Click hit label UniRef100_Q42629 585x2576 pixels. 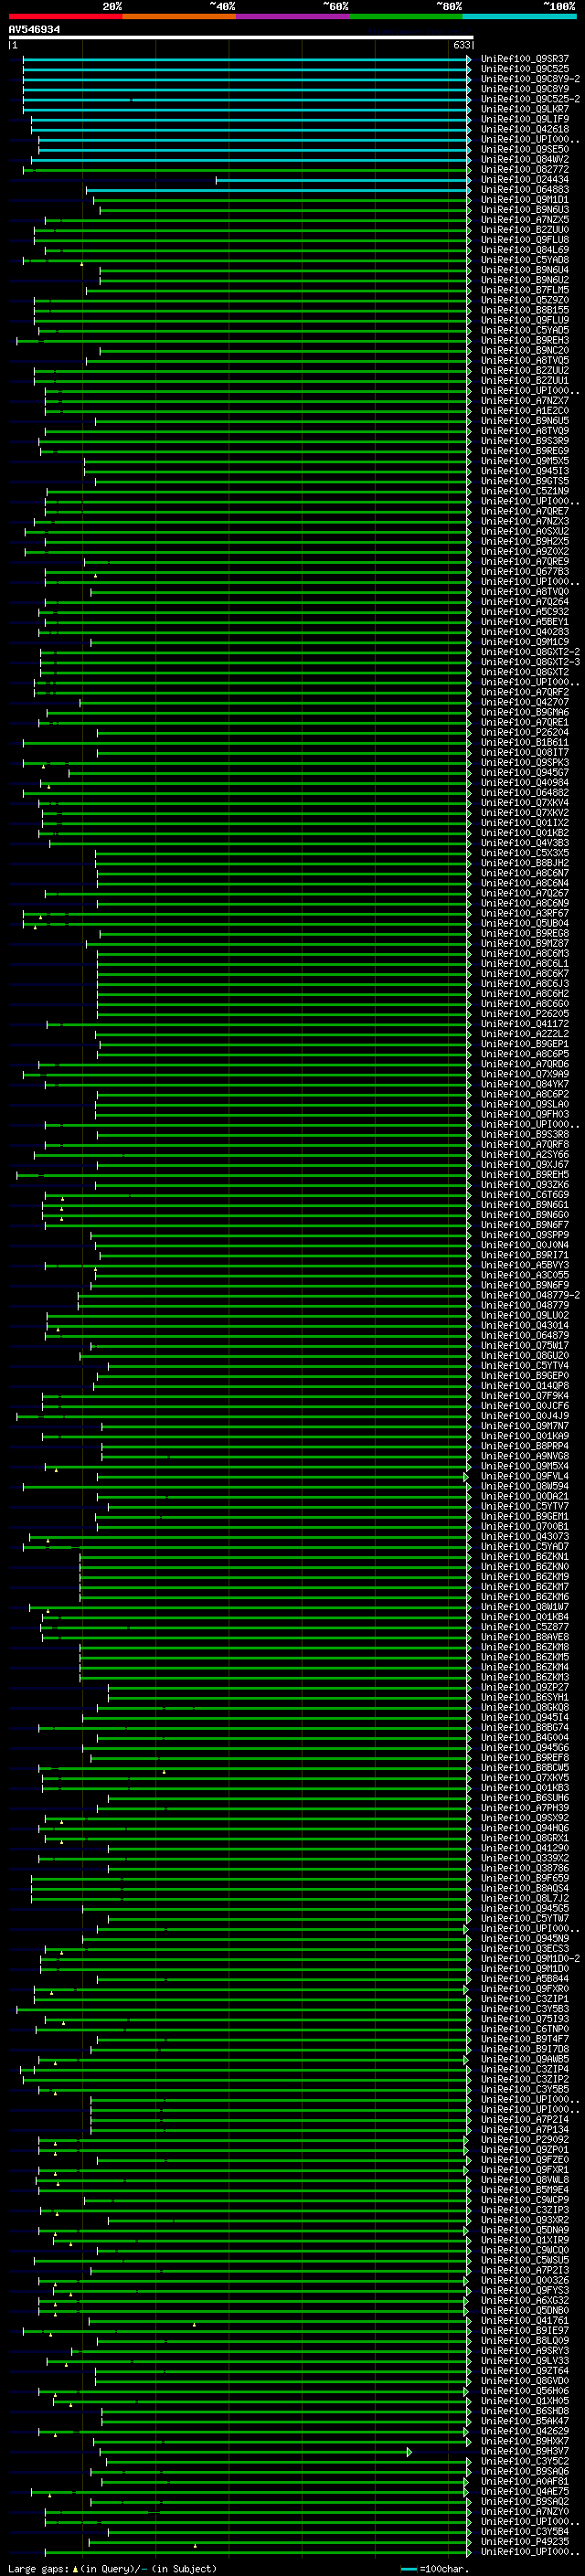pos(525,2431)
